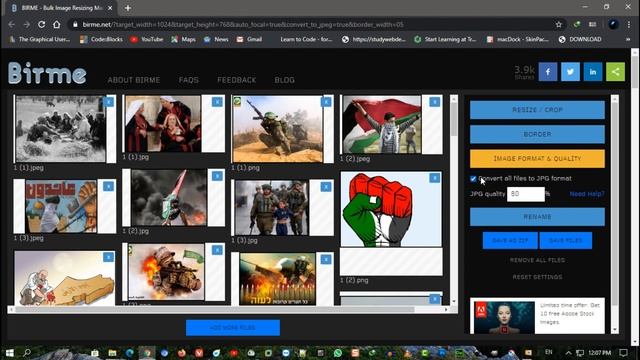Remove the 1 (3).jpeg cartoon image with its X
This screenshot has height=360, width=640.
109,187
